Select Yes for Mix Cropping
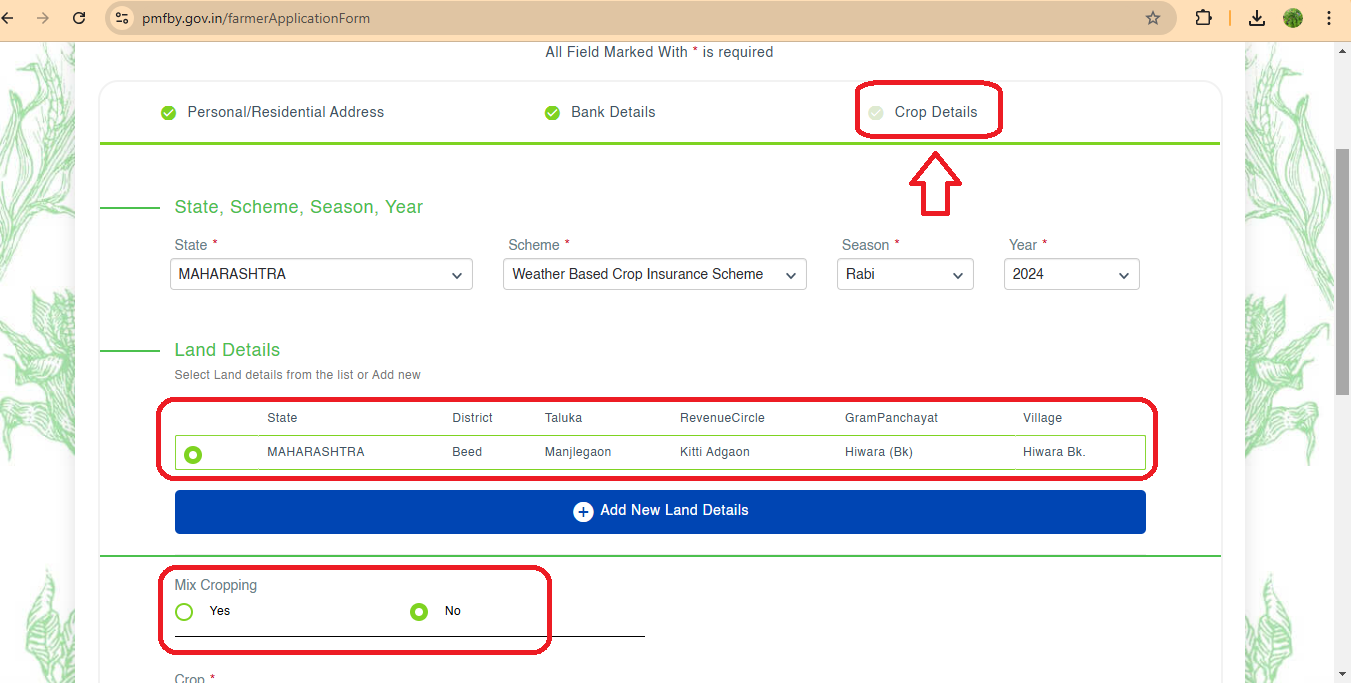The height and width of the screenshot is (683, 1351). coord(184,612)
